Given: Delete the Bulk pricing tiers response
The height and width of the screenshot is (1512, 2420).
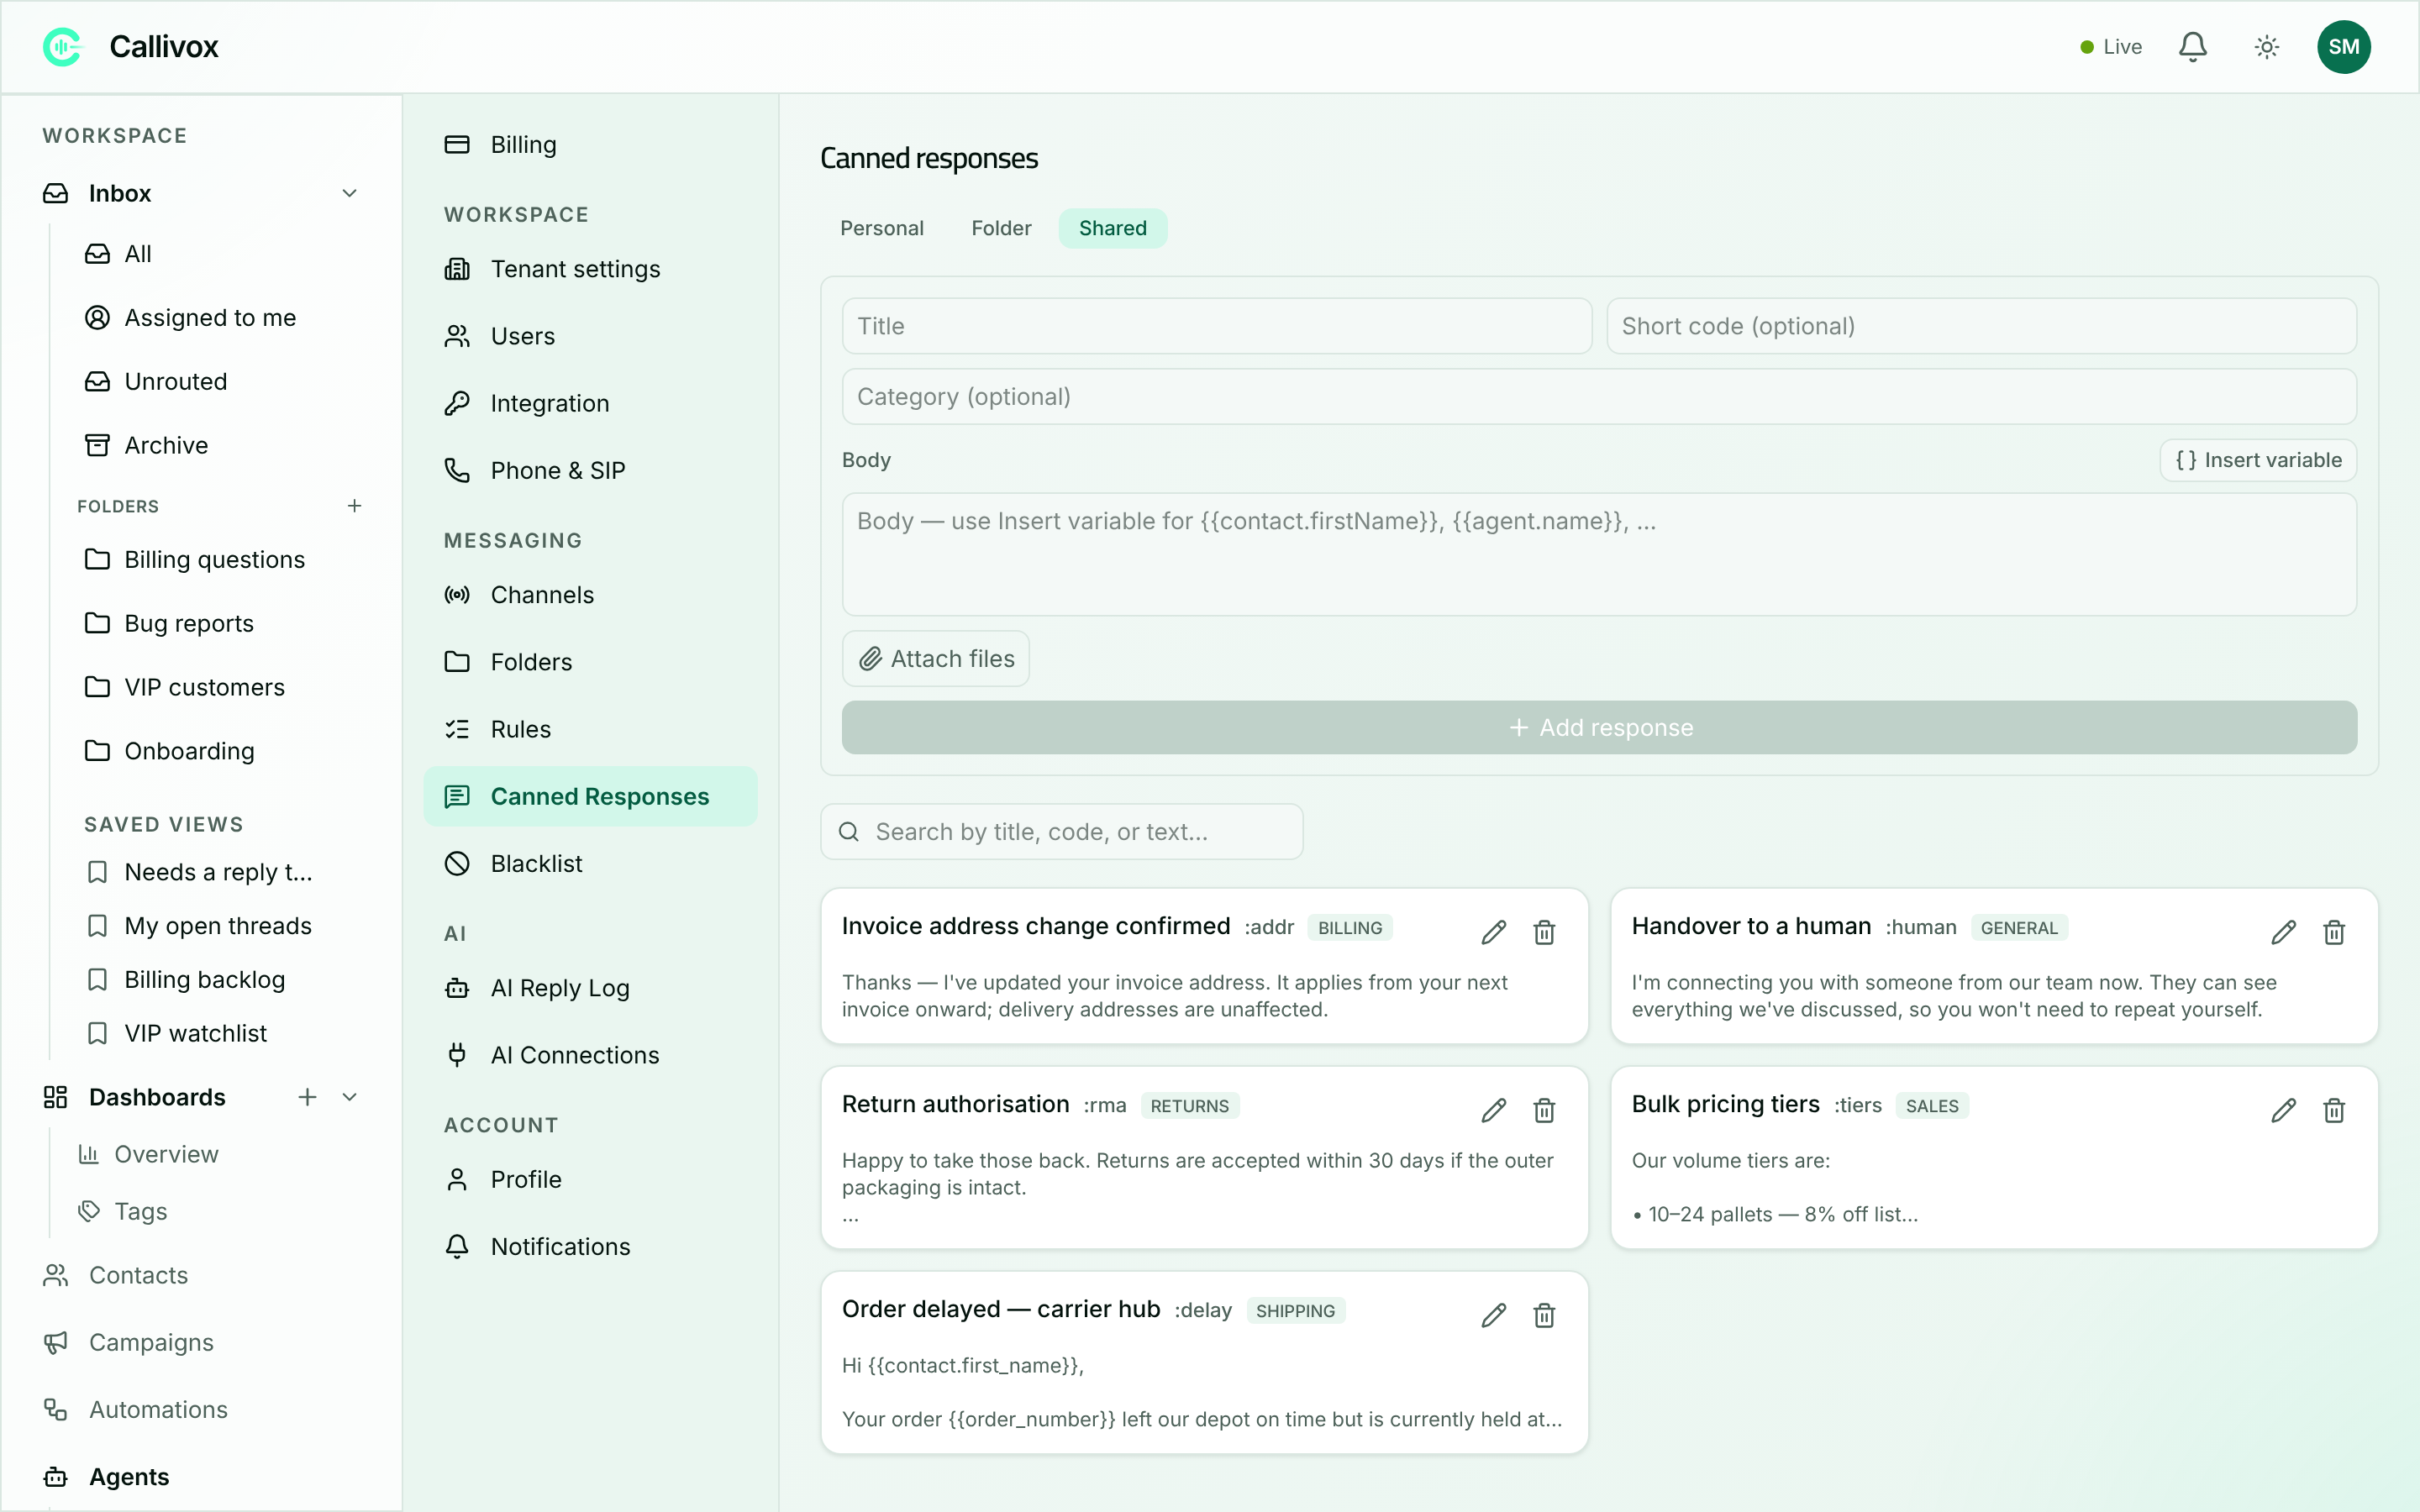Looking at the screenshot, I should click(2334, 1110).
